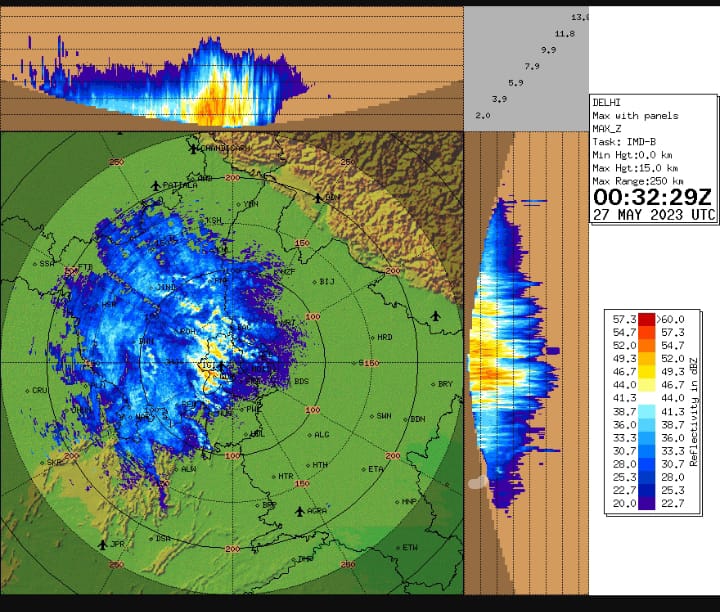Viewport: 720px width, 612px height.
Task: Click the Agra airport plane icon
Action: coord(299,511)
